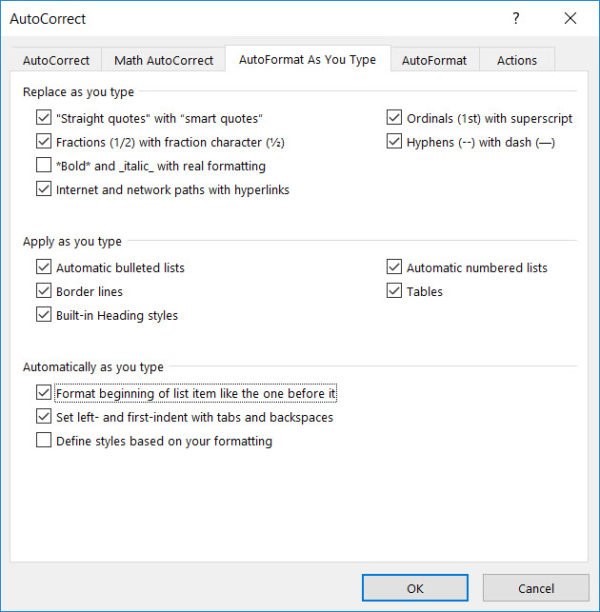This screenshot has height=612, width=600.
Task: Uncheck Set left- and first-indent with tabs
Action: (x=44, y=416)
